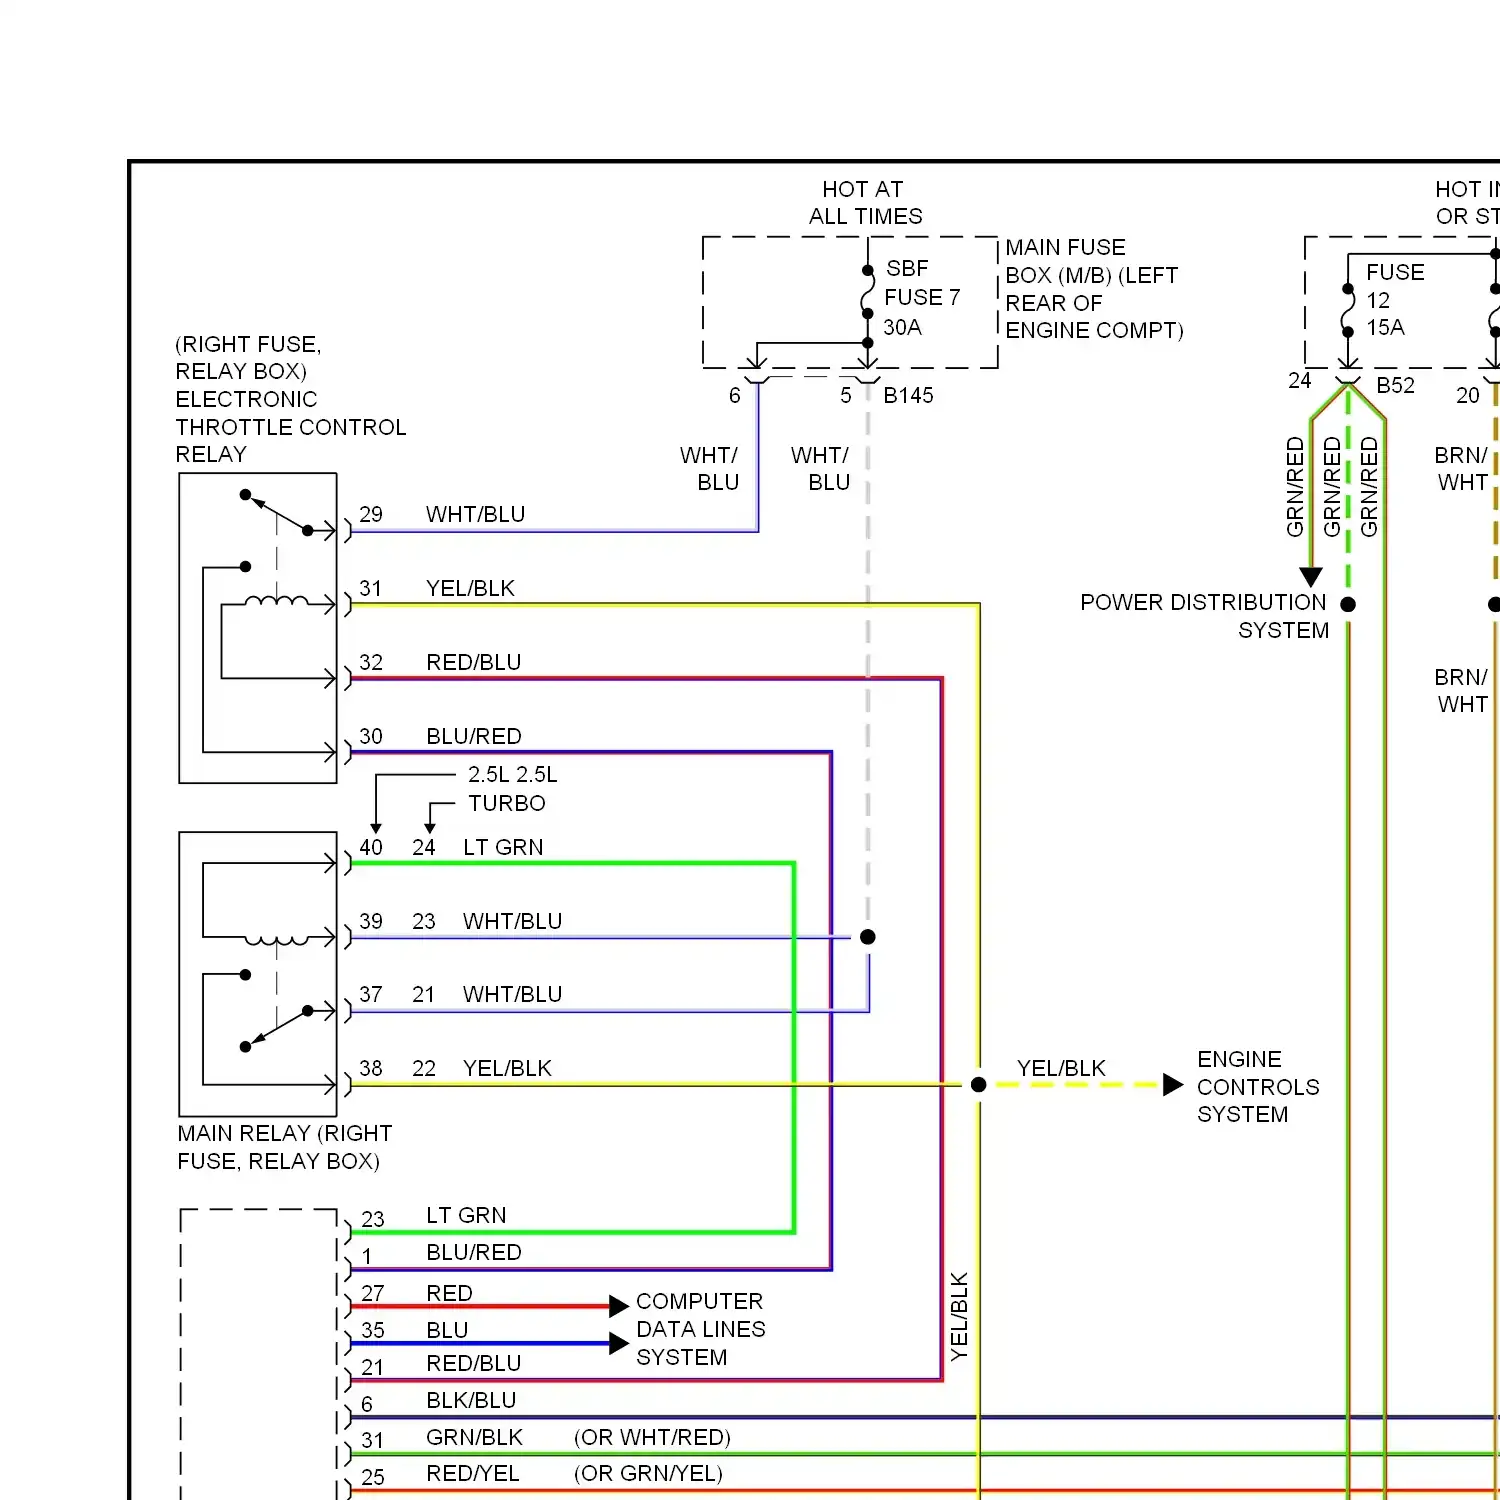Click the arrowhead above Power Distribution System

(1311, 577)
